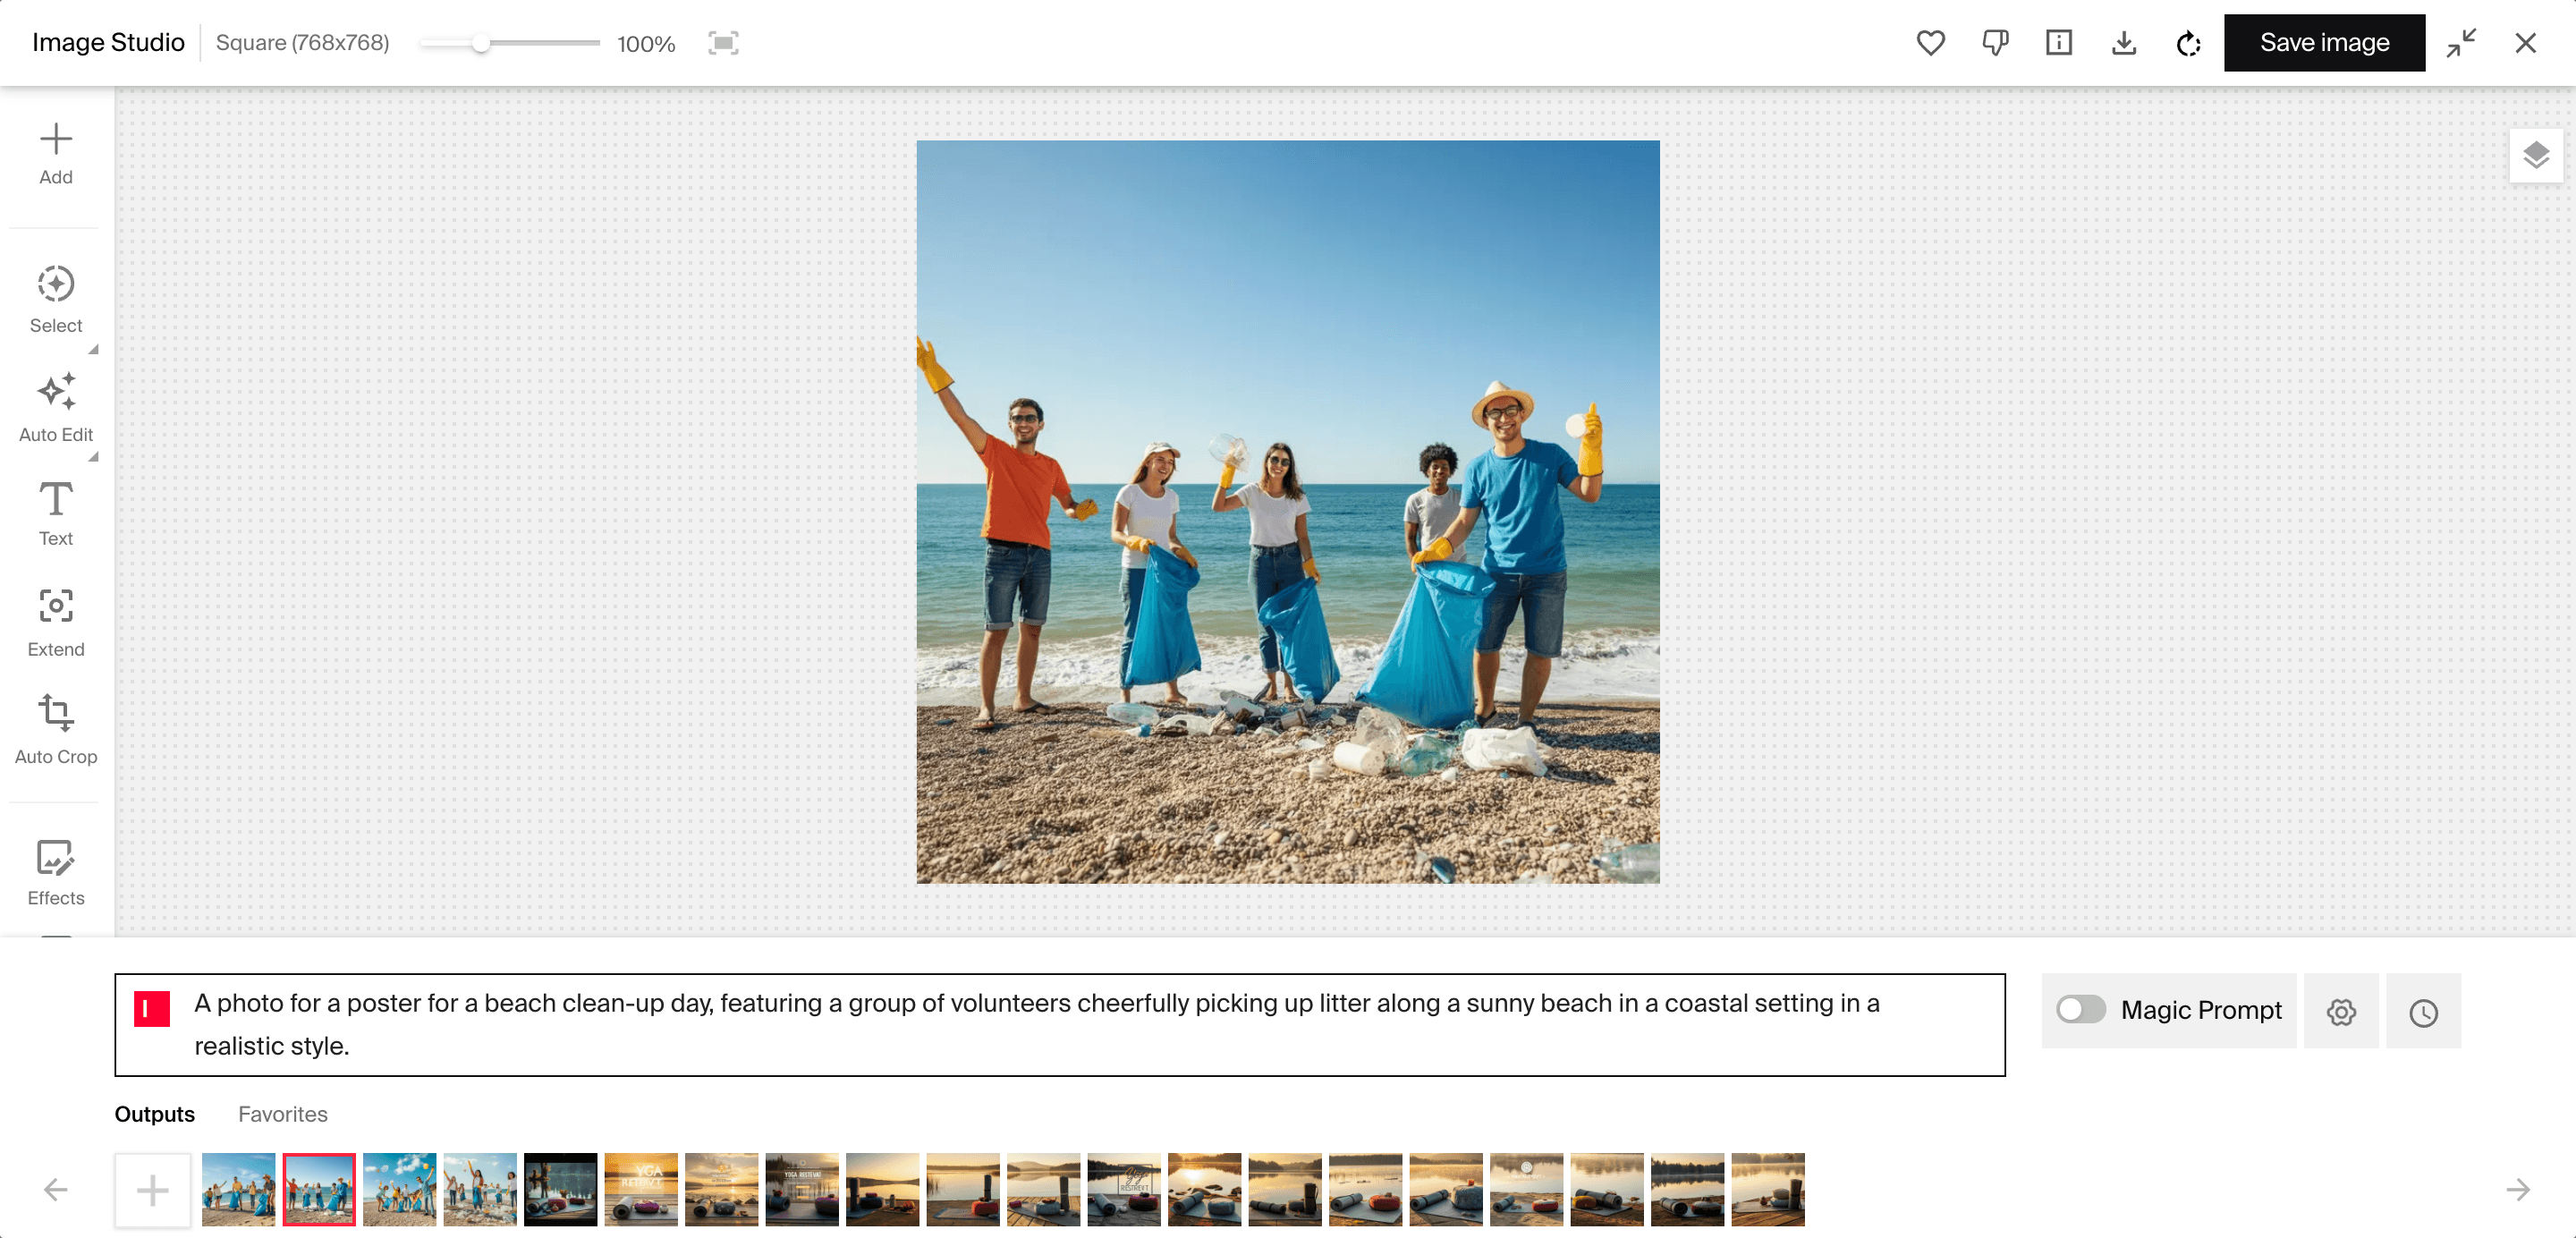Click the Save image button
Viewport: 2576px width, 1238px height.
click(2325, 43)
